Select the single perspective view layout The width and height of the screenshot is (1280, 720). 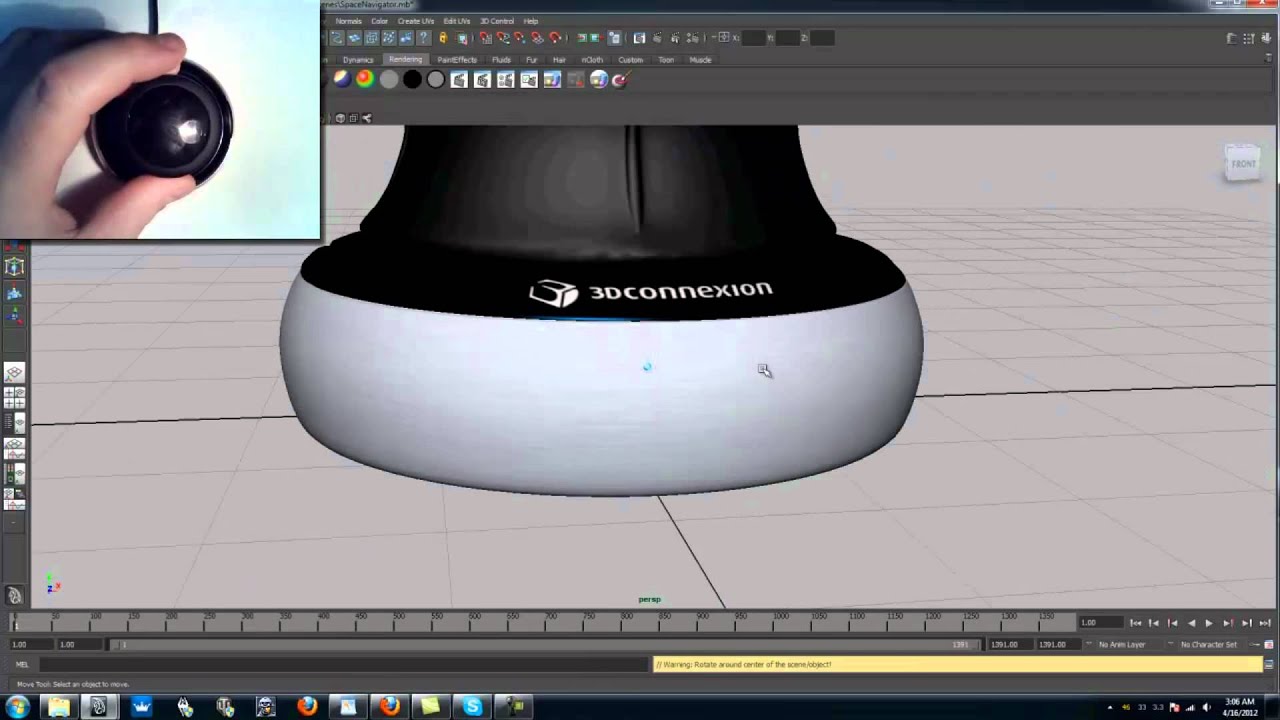14,372
